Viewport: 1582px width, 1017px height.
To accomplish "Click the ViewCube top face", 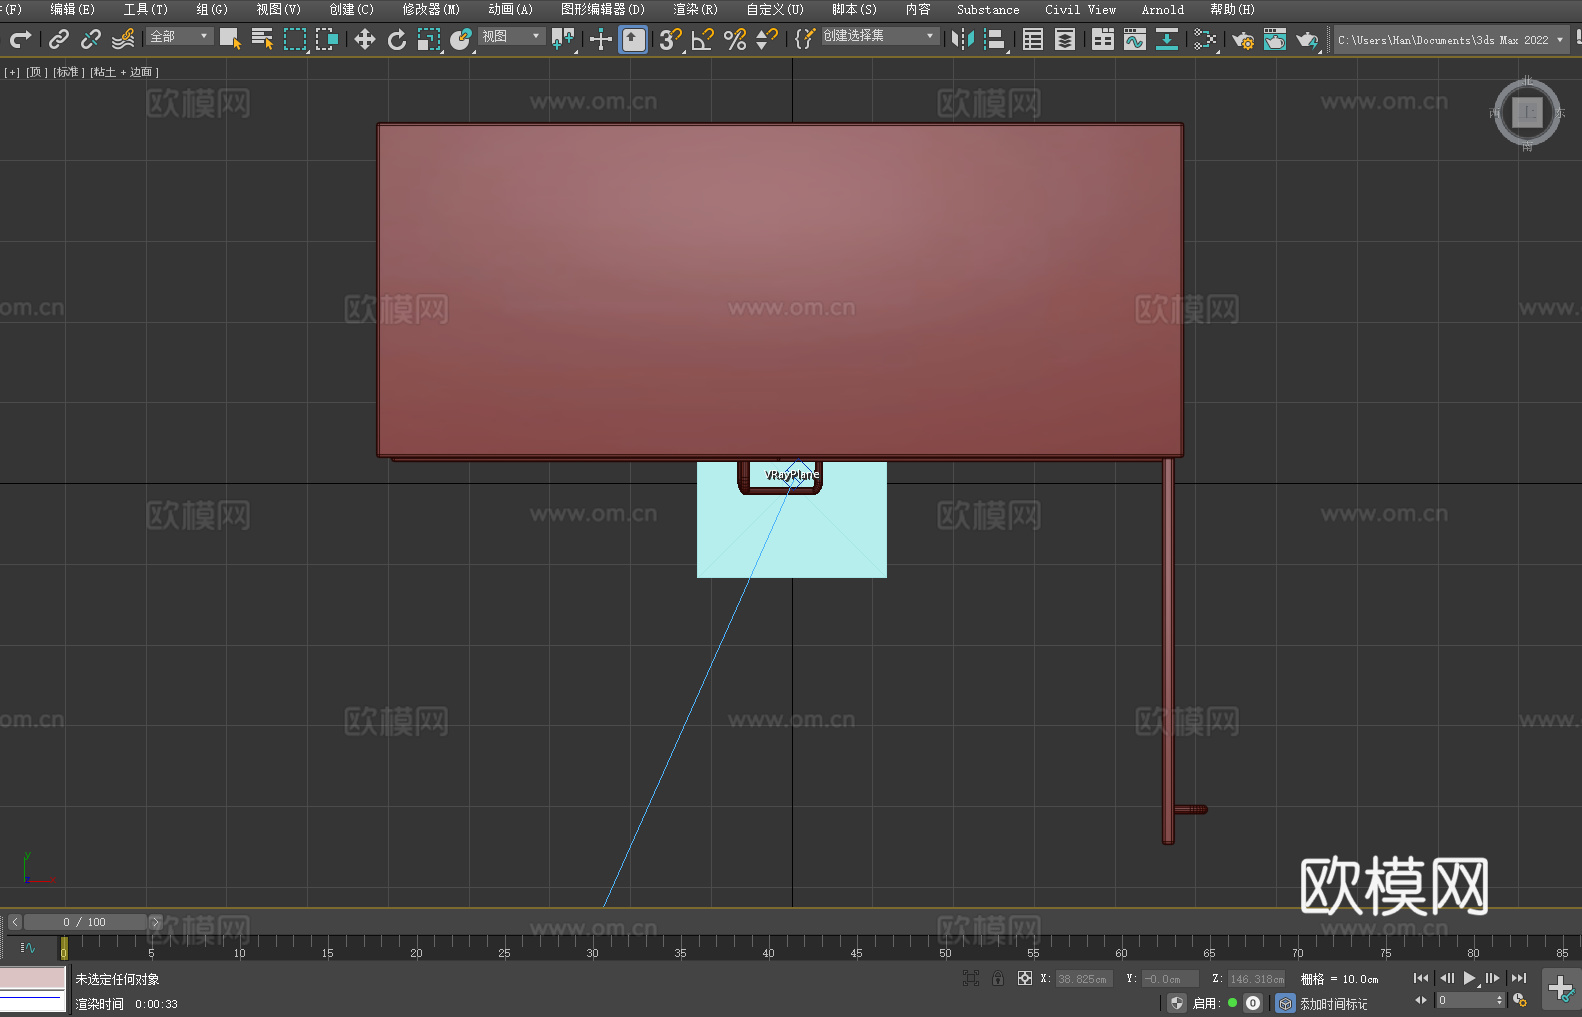I will tap(1527, 112).
